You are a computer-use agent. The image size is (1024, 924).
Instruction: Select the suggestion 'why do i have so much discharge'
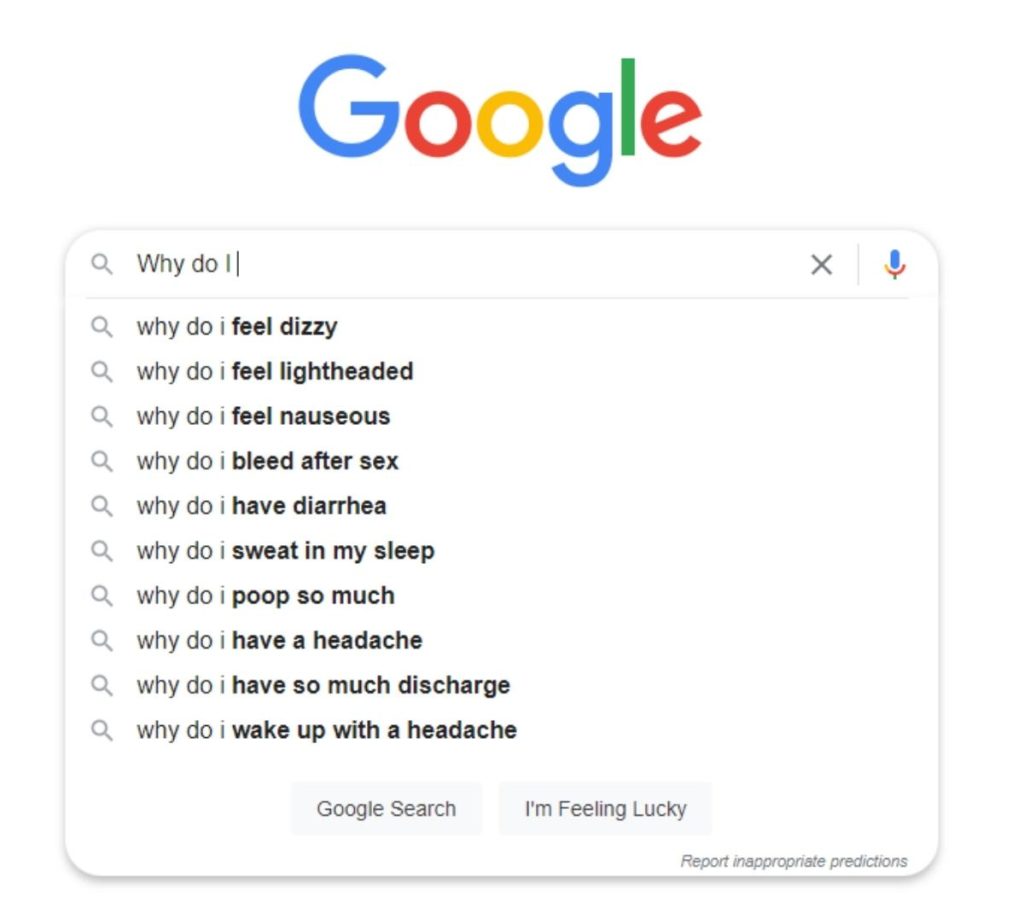(323, 685)
